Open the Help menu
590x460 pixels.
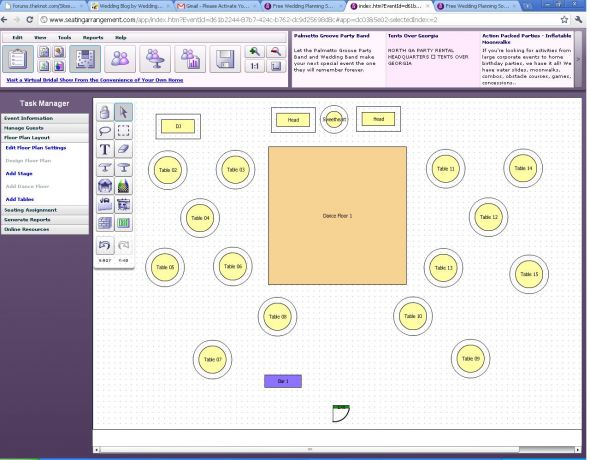(121, 38)
